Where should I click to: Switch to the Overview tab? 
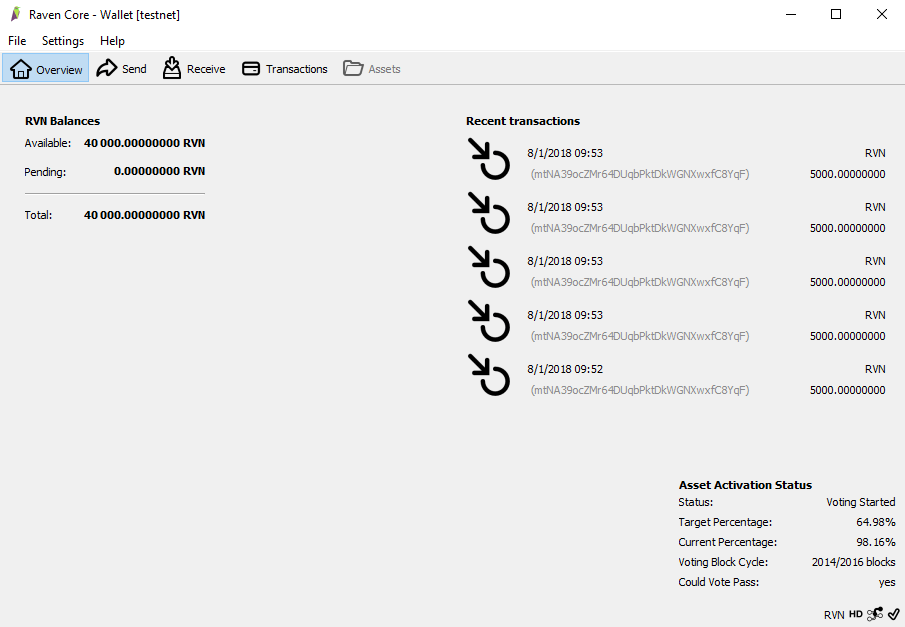click(x=45, y=68)
